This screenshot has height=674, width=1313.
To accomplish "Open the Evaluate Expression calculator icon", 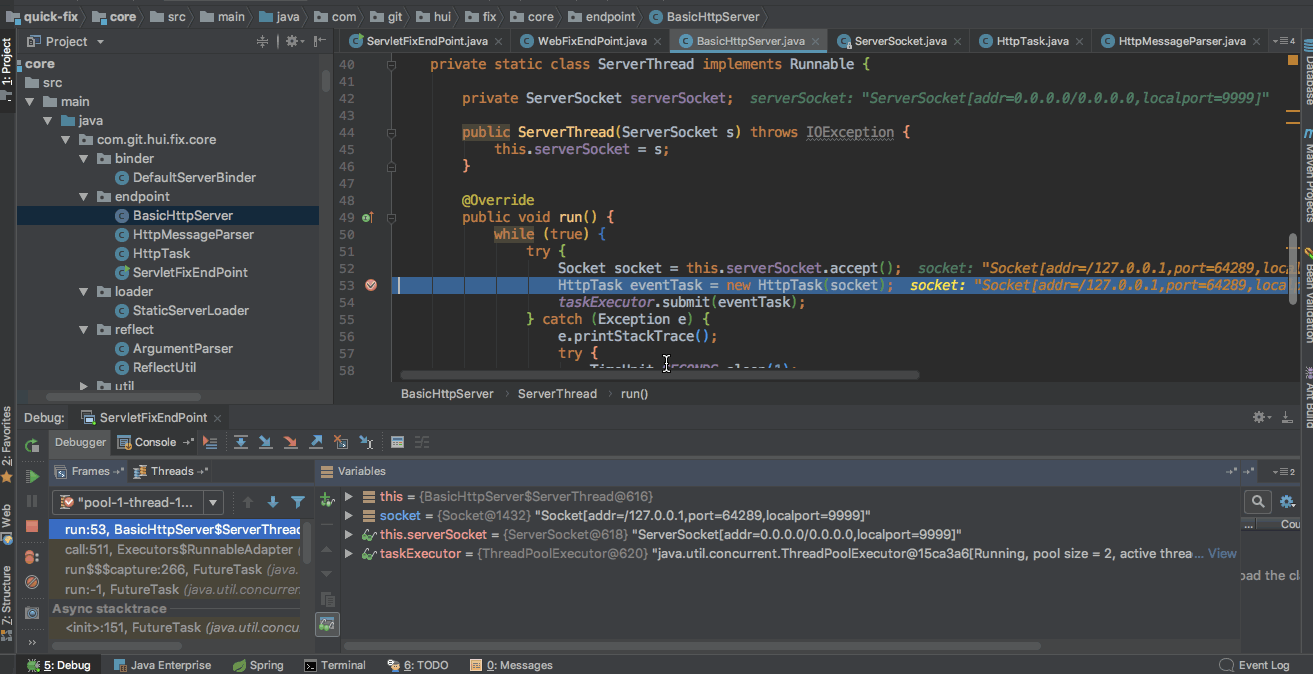I will point(397,442).
